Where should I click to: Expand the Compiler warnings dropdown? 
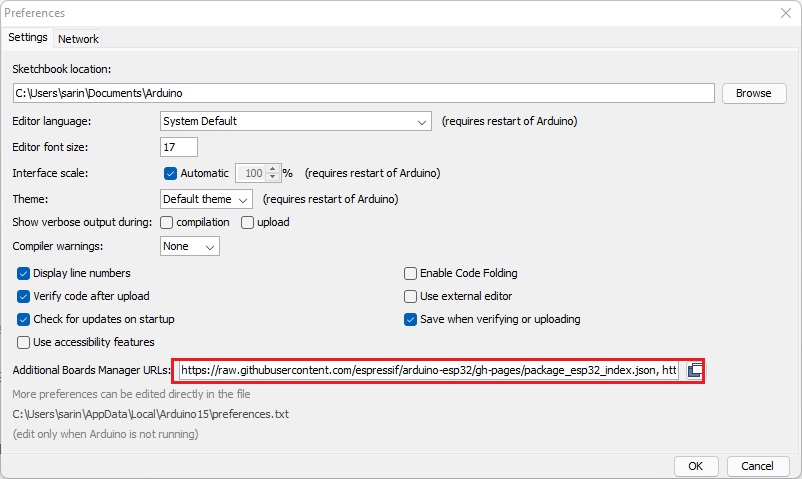190,246
